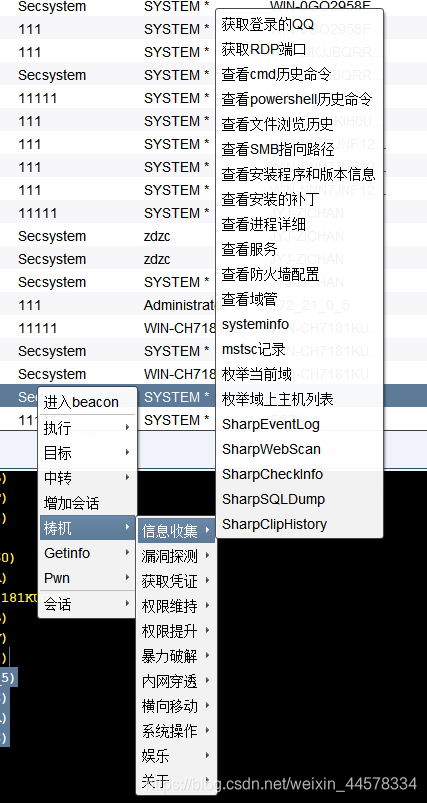Select 查看SMB指向路径 option
Screen dimensions: 427x803
point(300,149)
